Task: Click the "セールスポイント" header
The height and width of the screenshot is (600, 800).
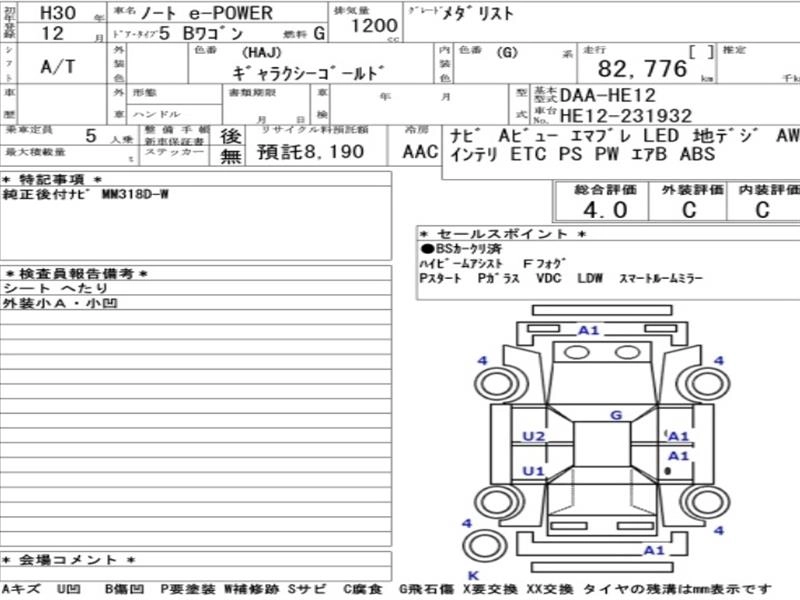Action: pos(503,234)
